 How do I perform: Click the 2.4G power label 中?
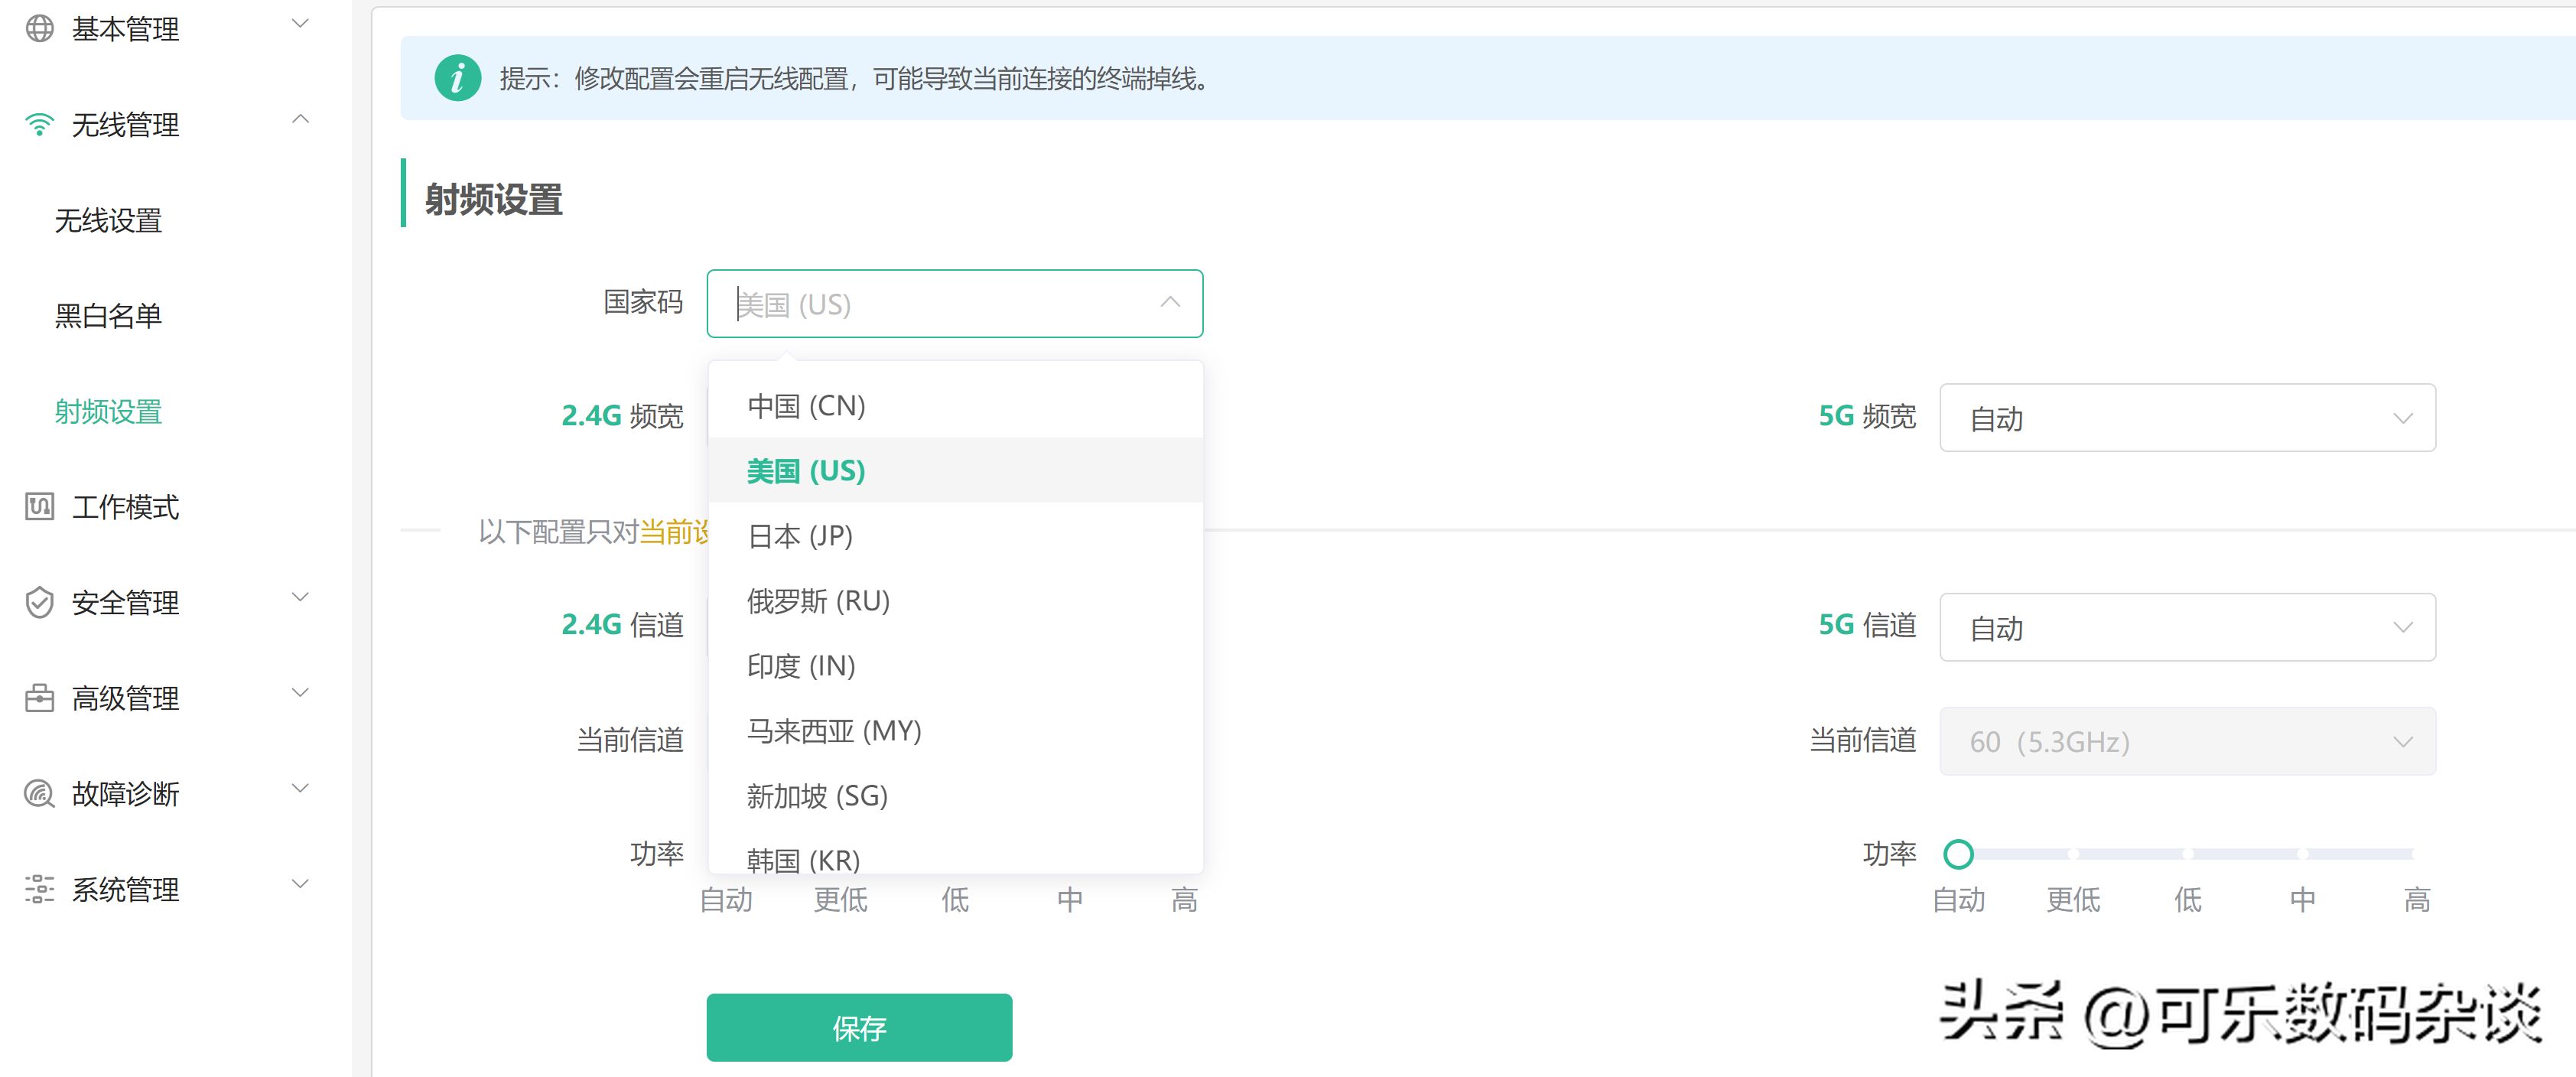coord(1069,900)
